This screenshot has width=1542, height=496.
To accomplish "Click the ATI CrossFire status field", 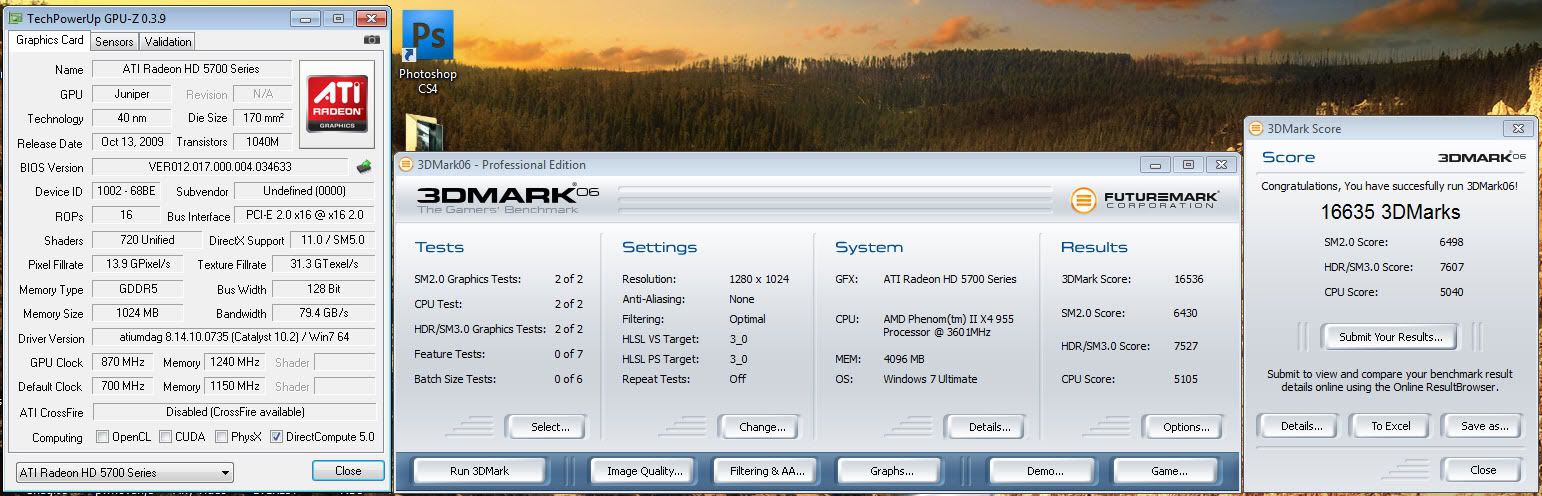I will [233, 411].
